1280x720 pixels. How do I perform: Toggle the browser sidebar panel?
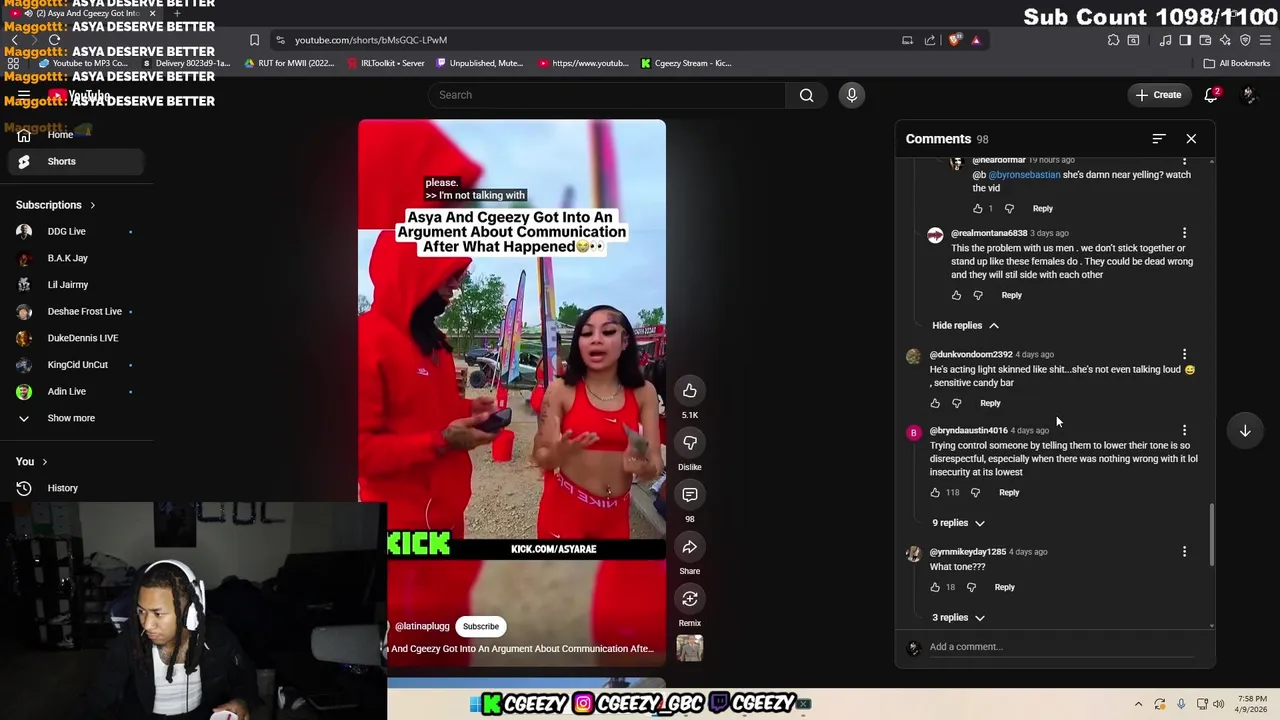pos(1185,40)
